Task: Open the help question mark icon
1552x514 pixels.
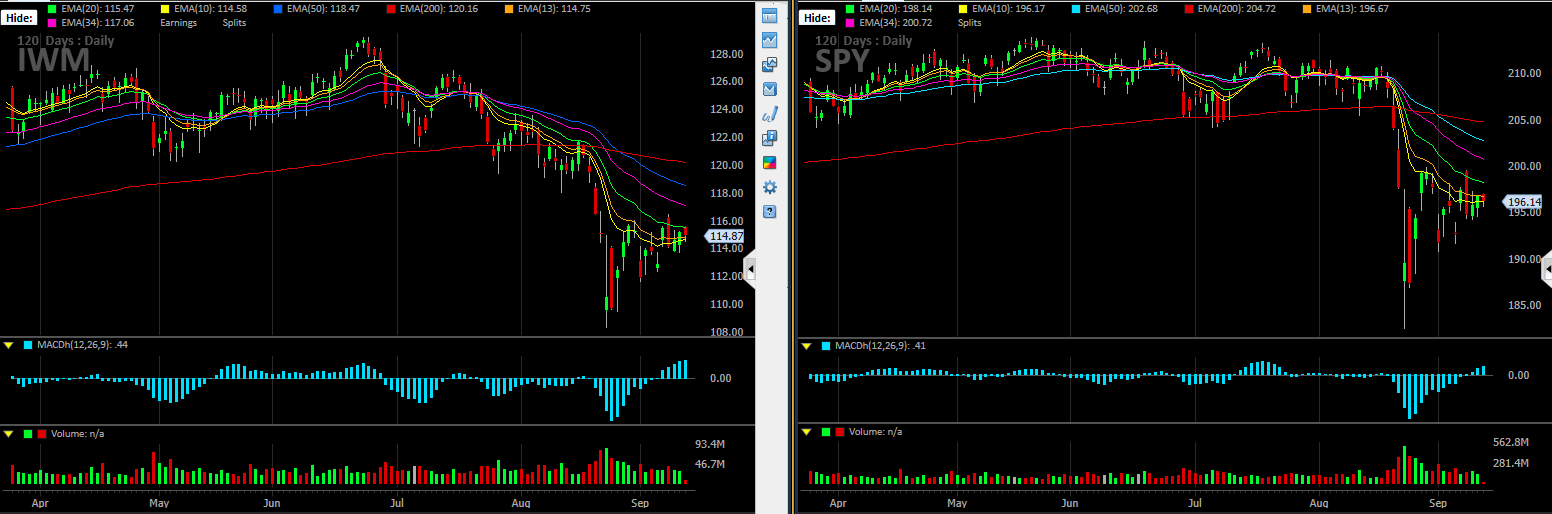Action: tap(770, 211)
